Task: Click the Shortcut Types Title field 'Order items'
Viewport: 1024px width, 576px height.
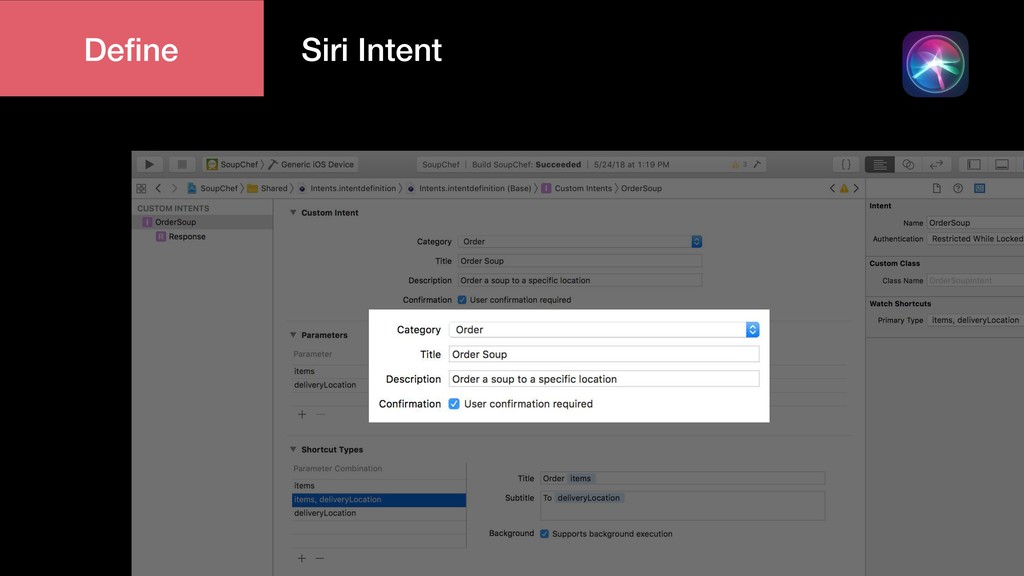Action: pos(682,478)
